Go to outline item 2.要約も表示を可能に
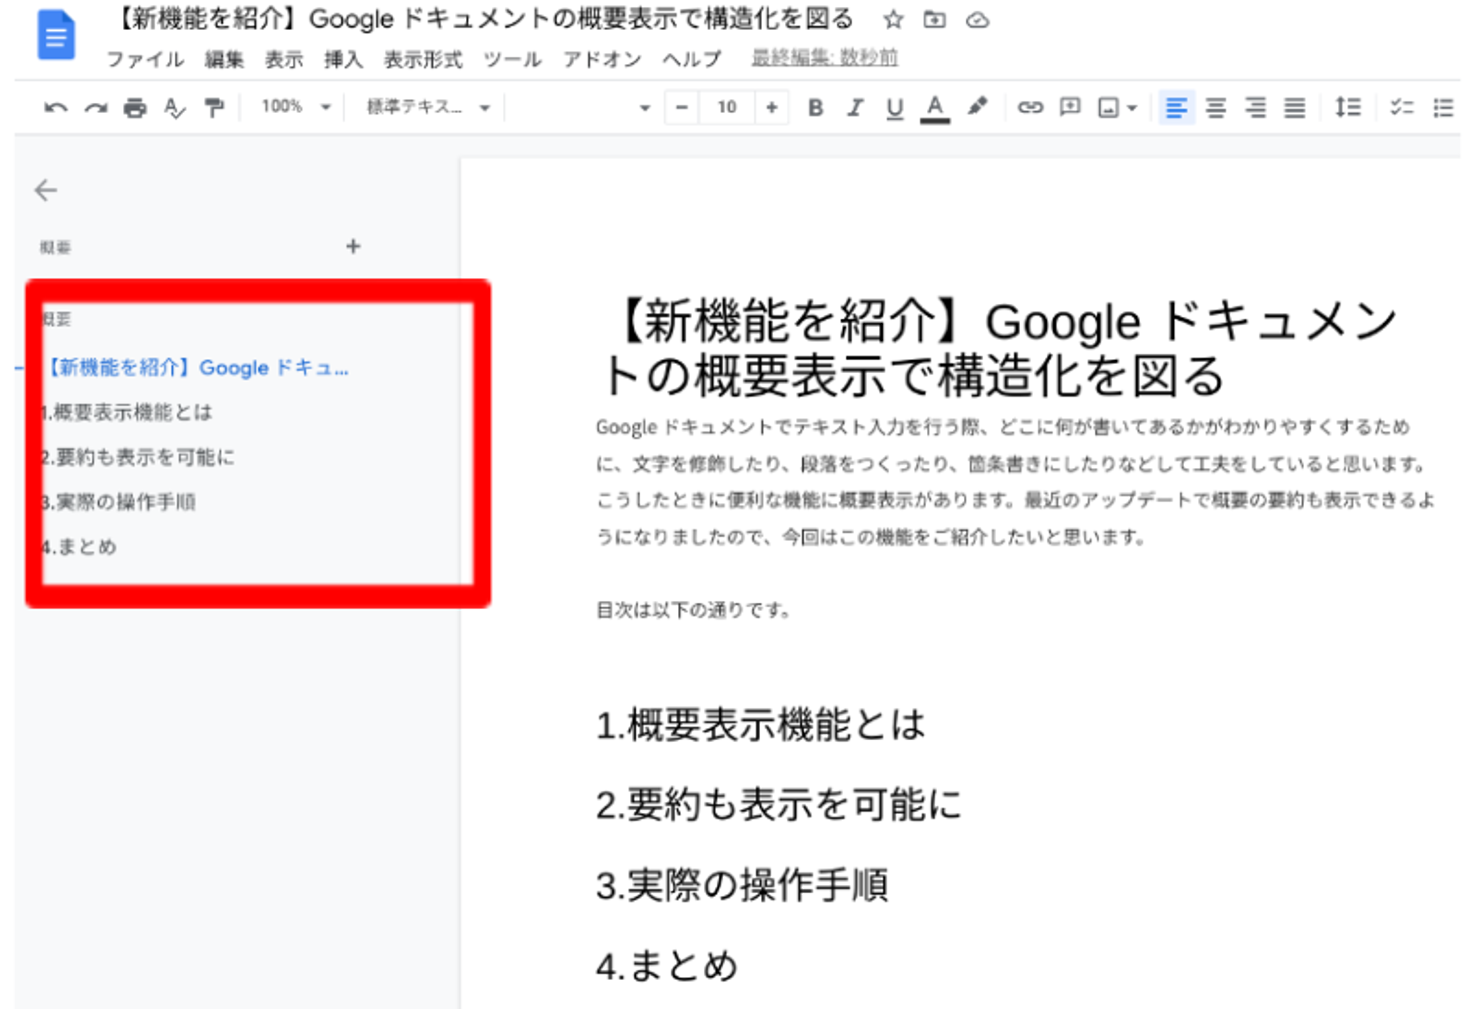The width and height of the screenshot is (1475, 1010). pos(138,457)
